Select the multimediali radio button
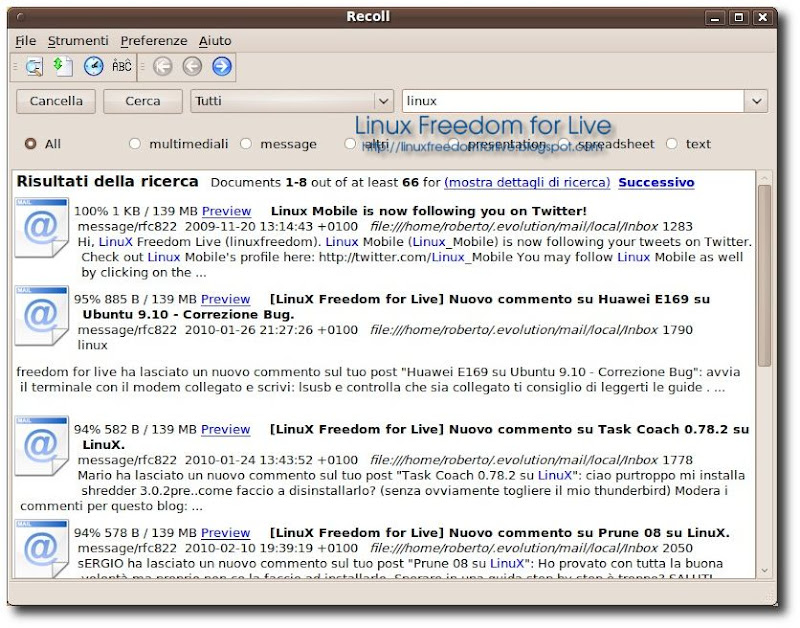Image resolution: width=800 pixels, height=628 pixels. click(135, 144)
